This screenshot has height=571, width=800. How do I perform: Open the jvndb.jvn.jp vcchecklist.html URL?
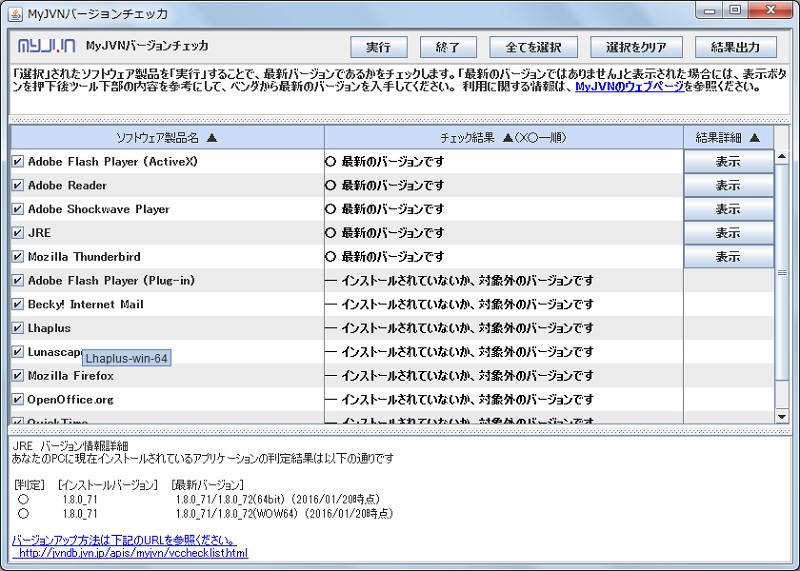pos(133,553)
